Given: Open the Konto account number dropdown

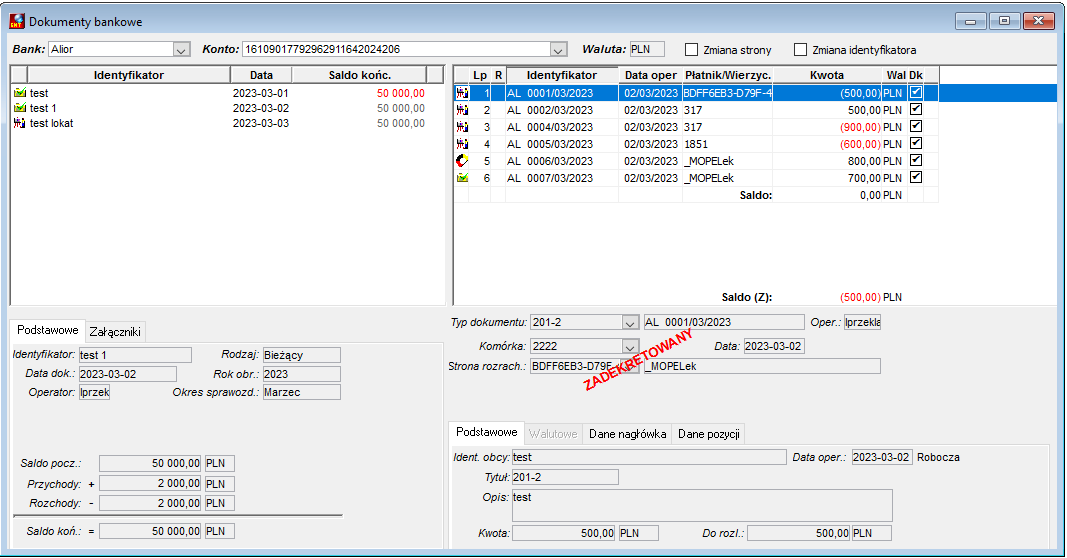Looking at the screenshot, I should coord(558,50).
